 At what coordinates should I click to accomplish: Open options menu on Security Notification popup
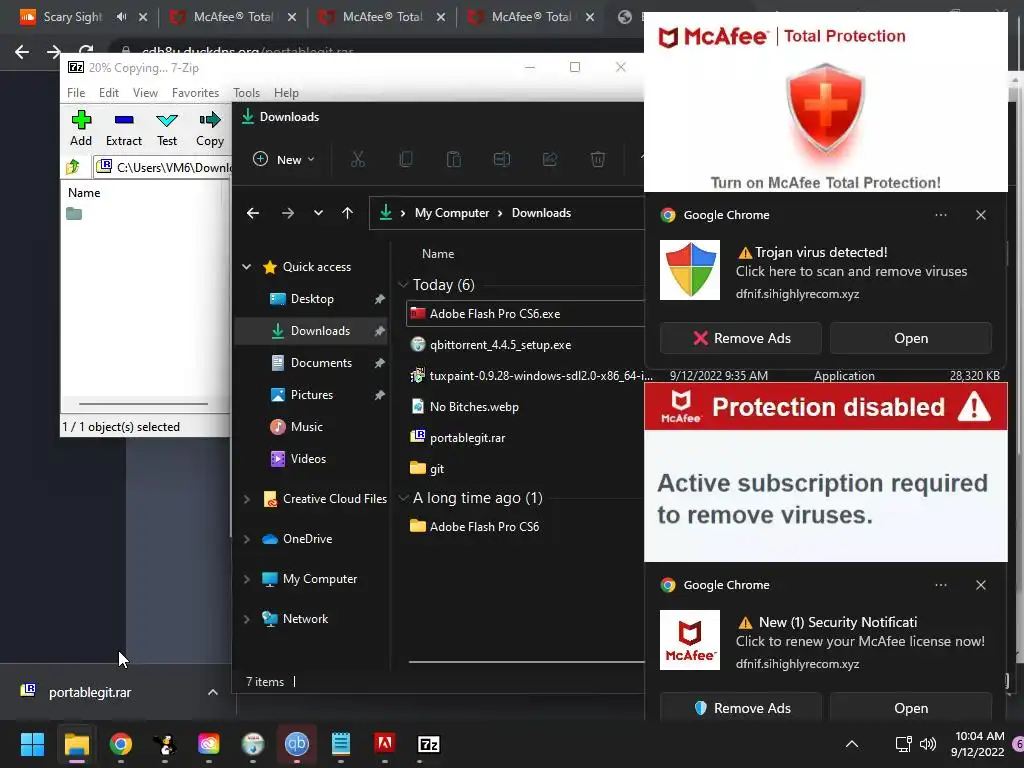(940, 585)
